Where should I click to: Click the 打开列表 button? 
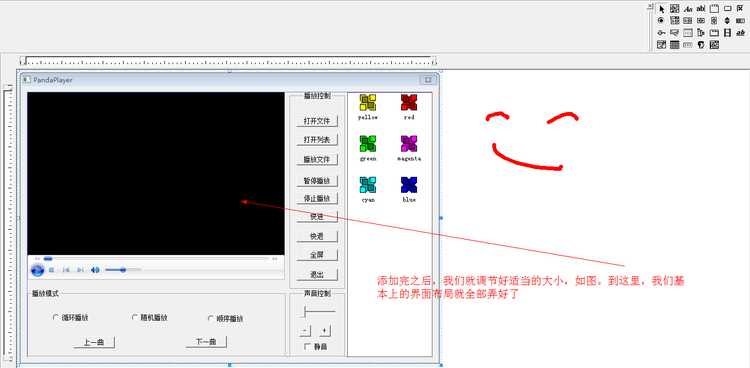(317, 140)
